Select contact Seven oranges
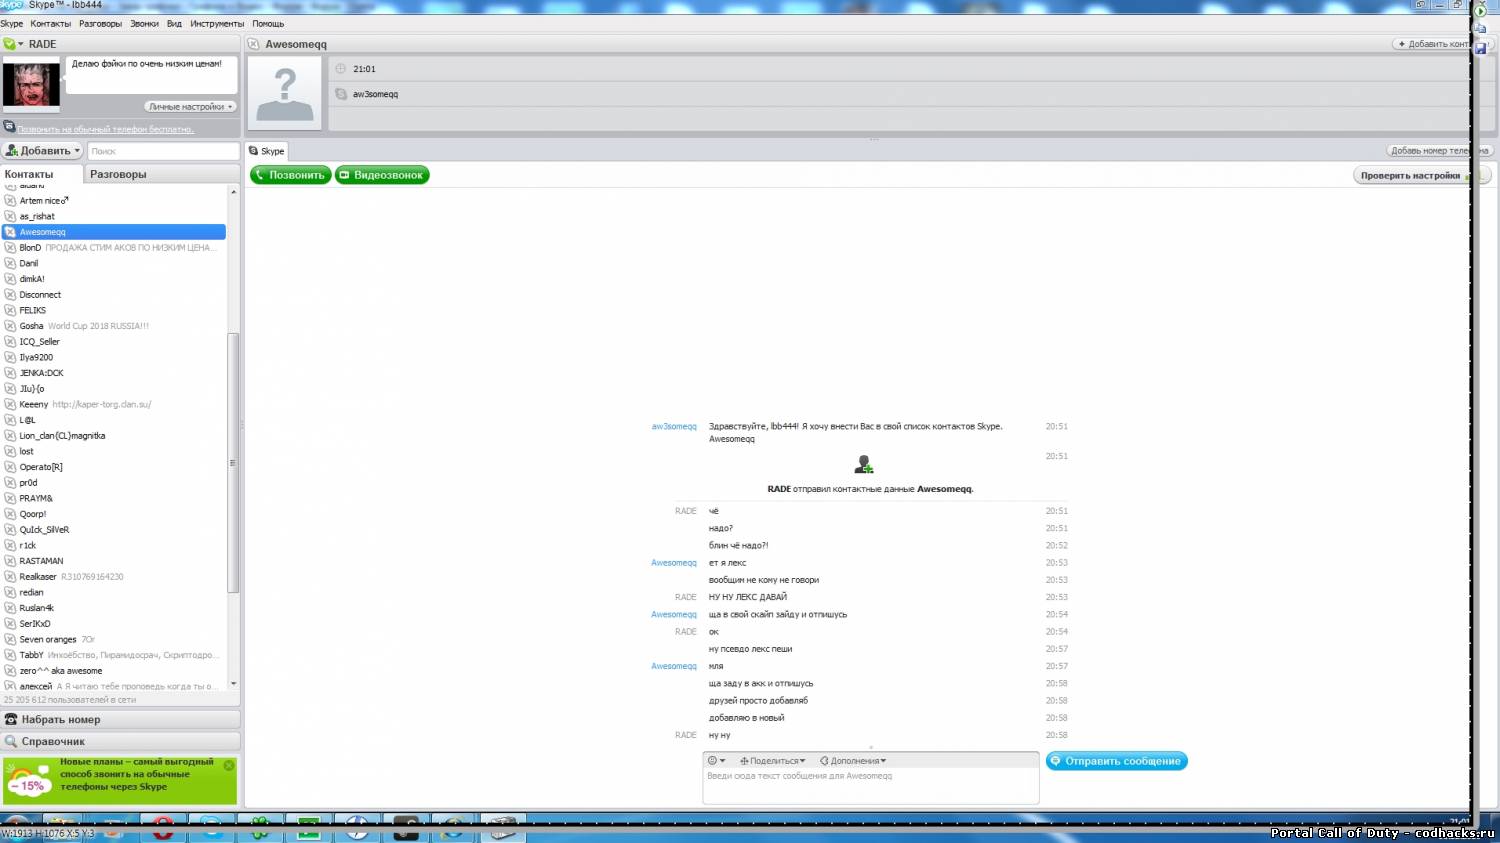 coord(114,639)
